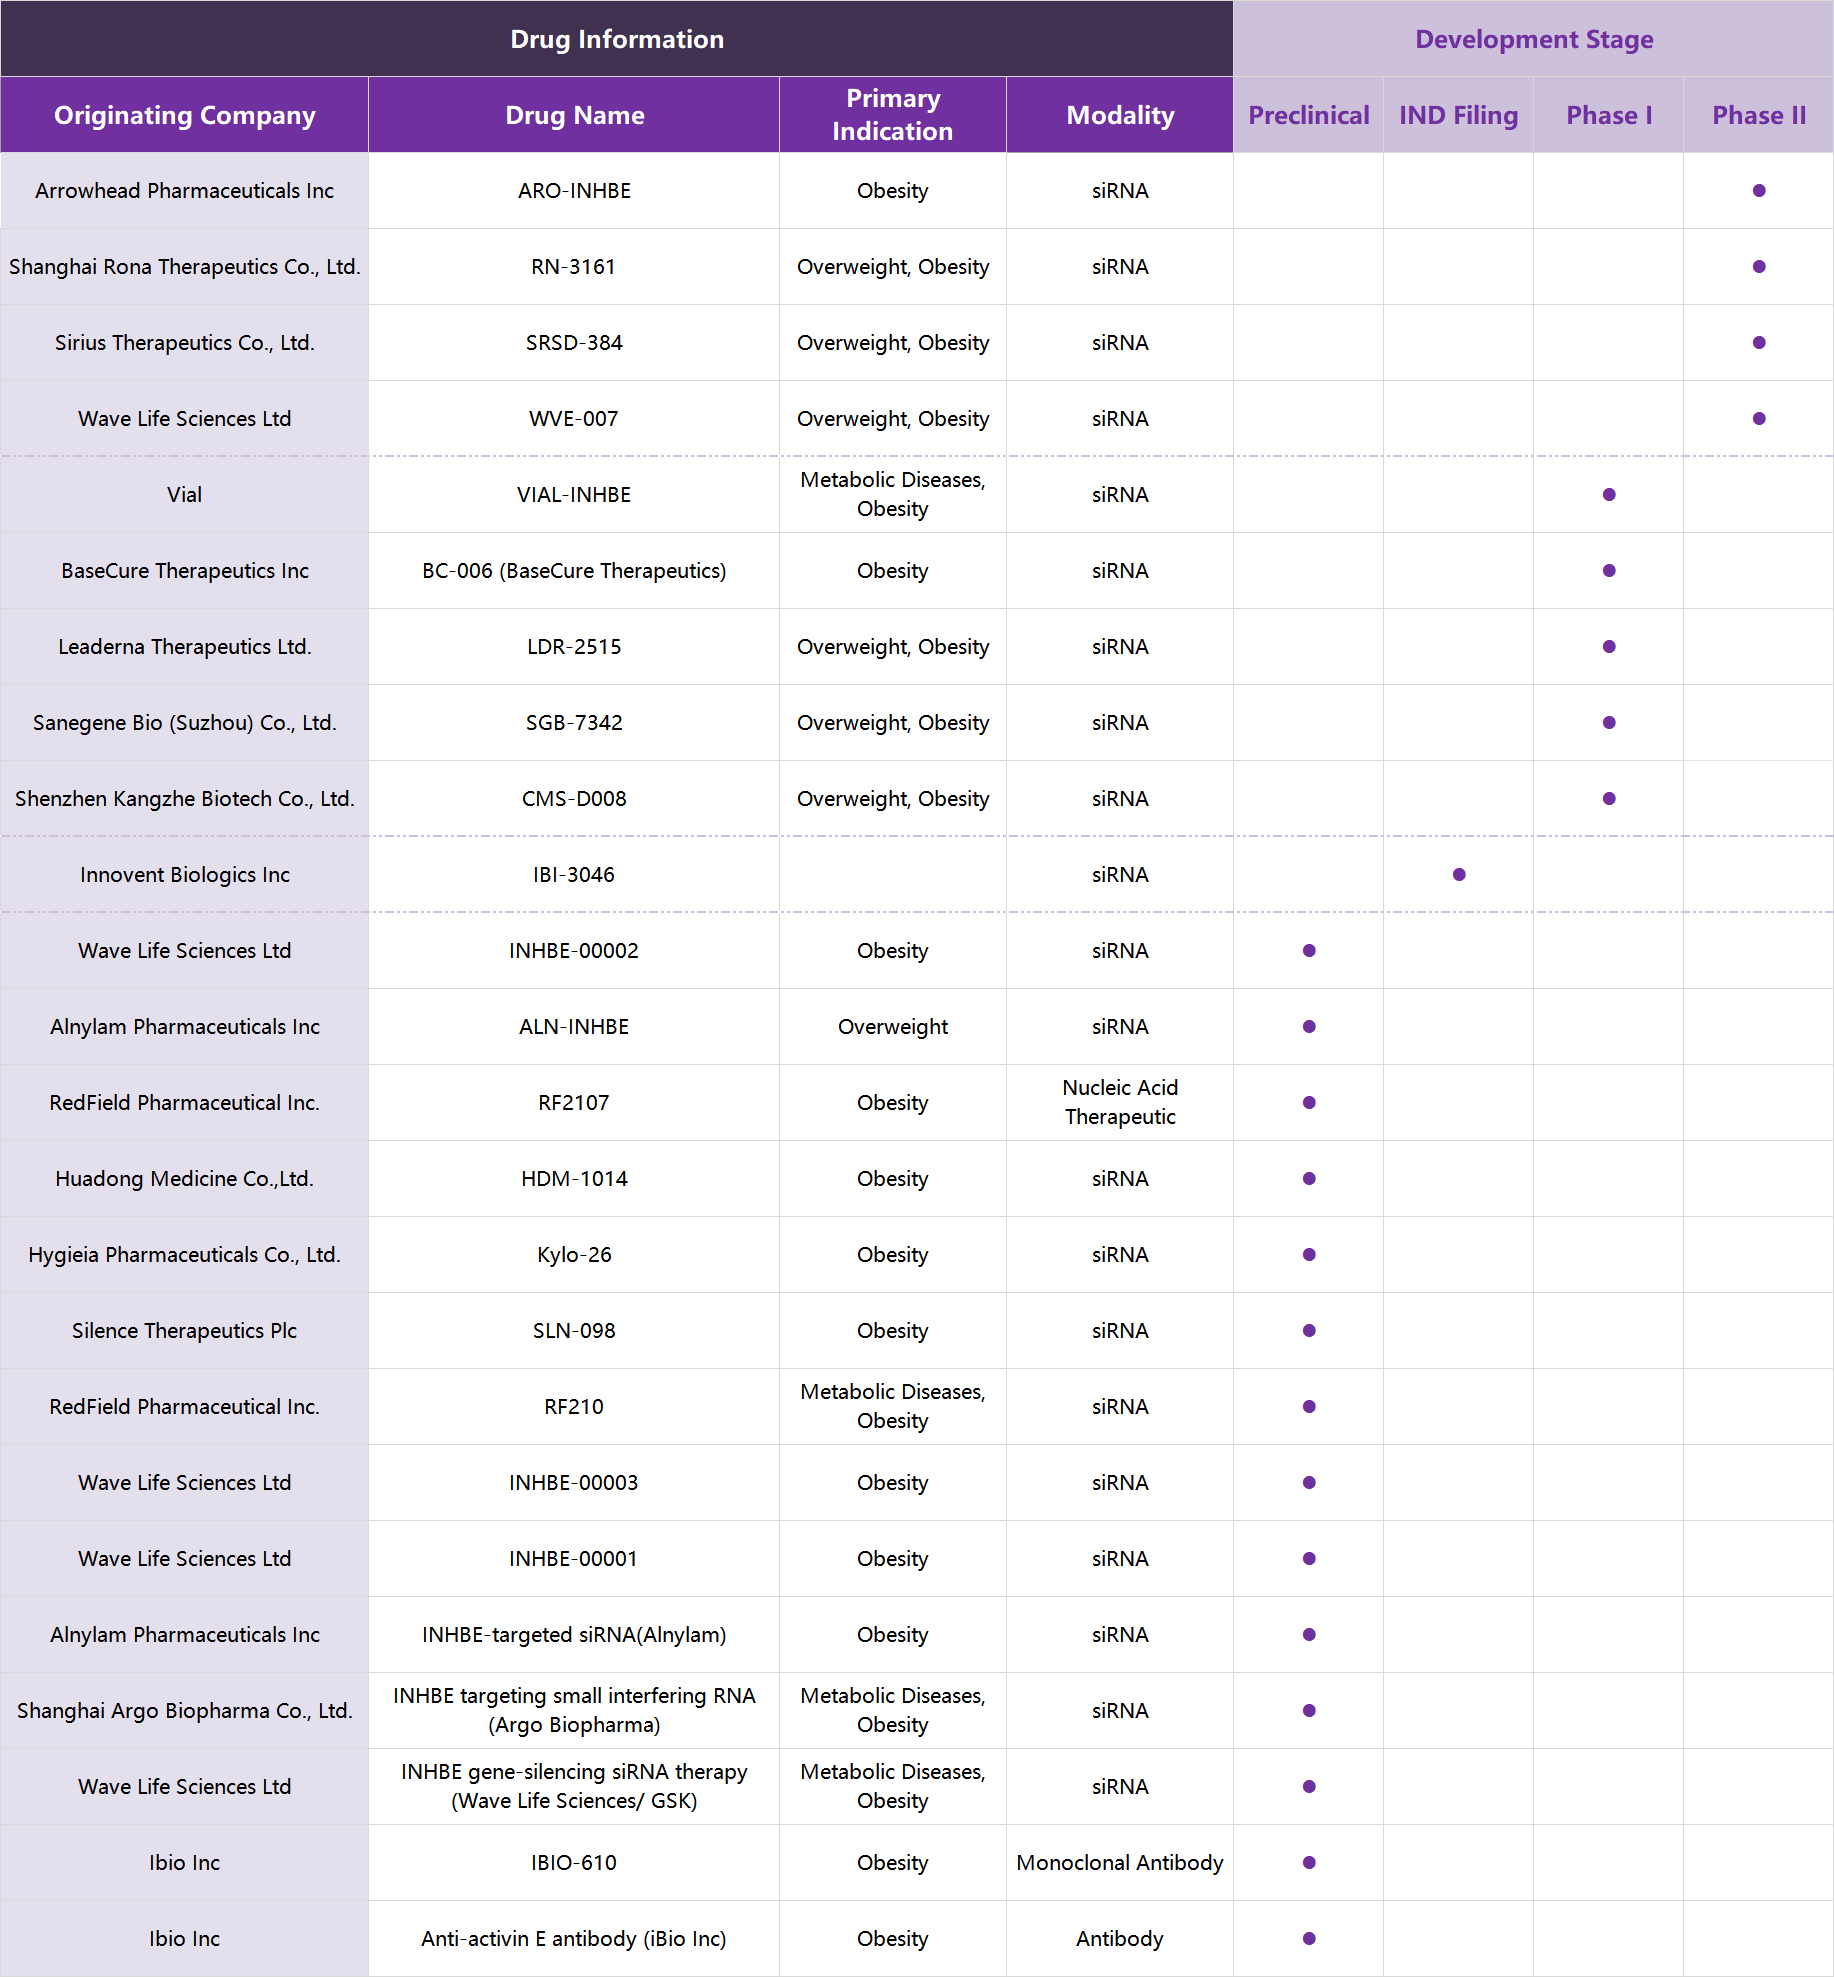Click the Preclinical dot for SLN-098
Viewport: 1834px width, 1977px height.
[x=1309, y=1331]
